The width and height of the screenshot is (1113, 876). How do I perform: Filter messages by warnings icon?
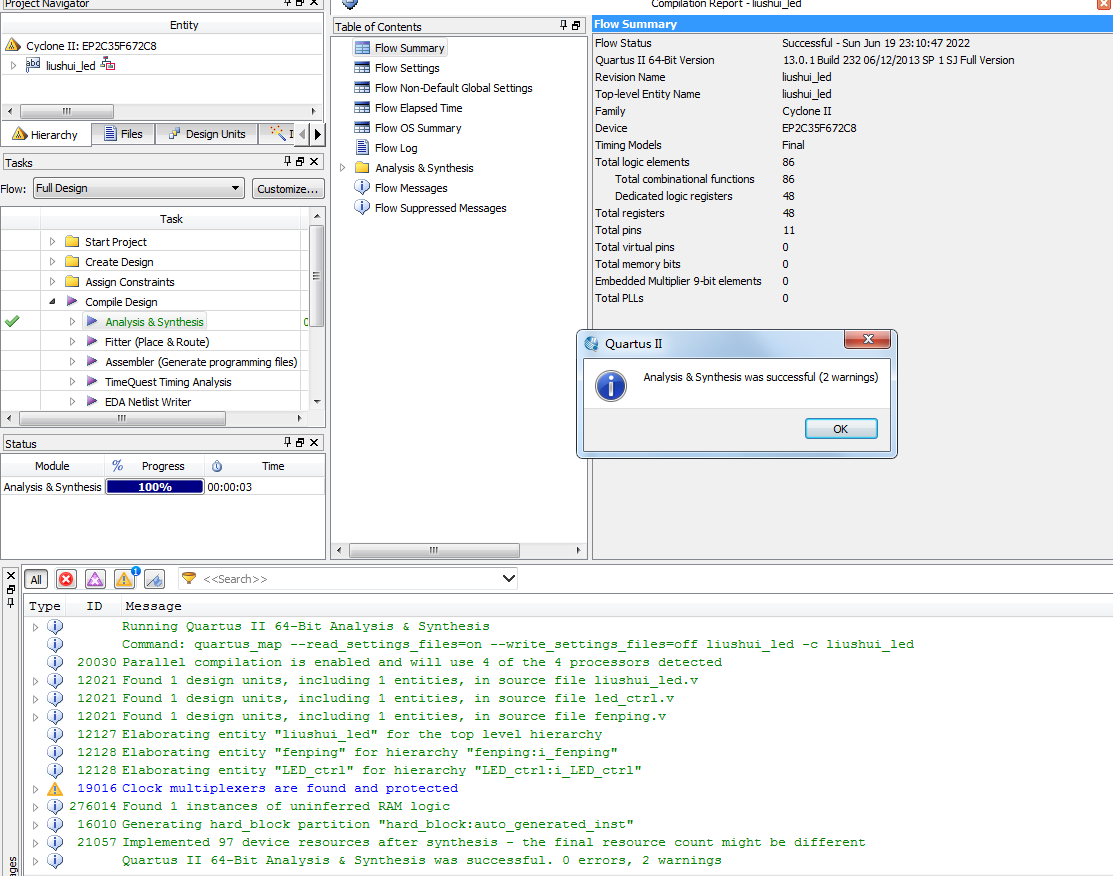tap(124, 579)
